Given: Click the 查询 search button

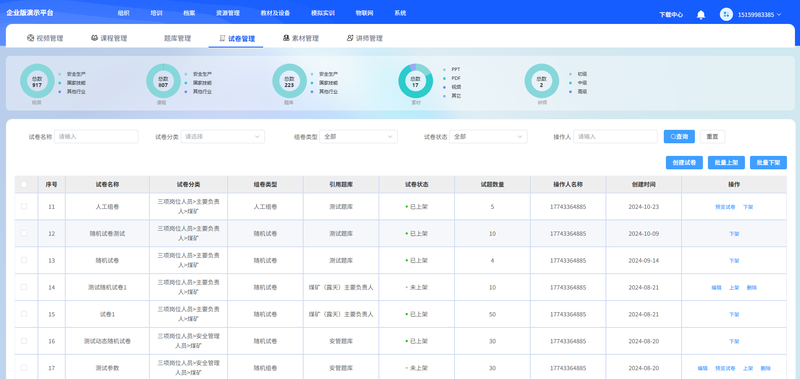Looking at the screenshot, I should coord(679,137).
